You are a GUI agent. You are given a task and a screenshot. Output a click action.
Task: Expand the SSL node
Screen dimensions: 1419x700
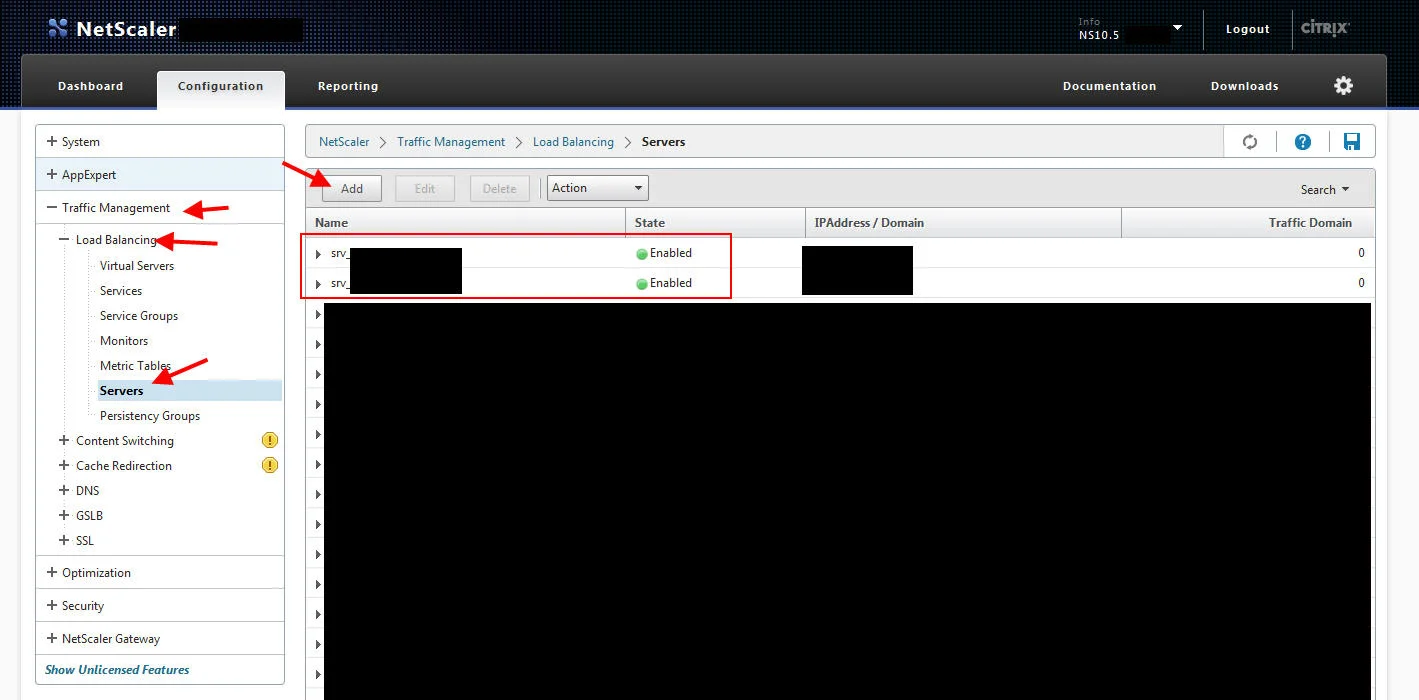65,540
